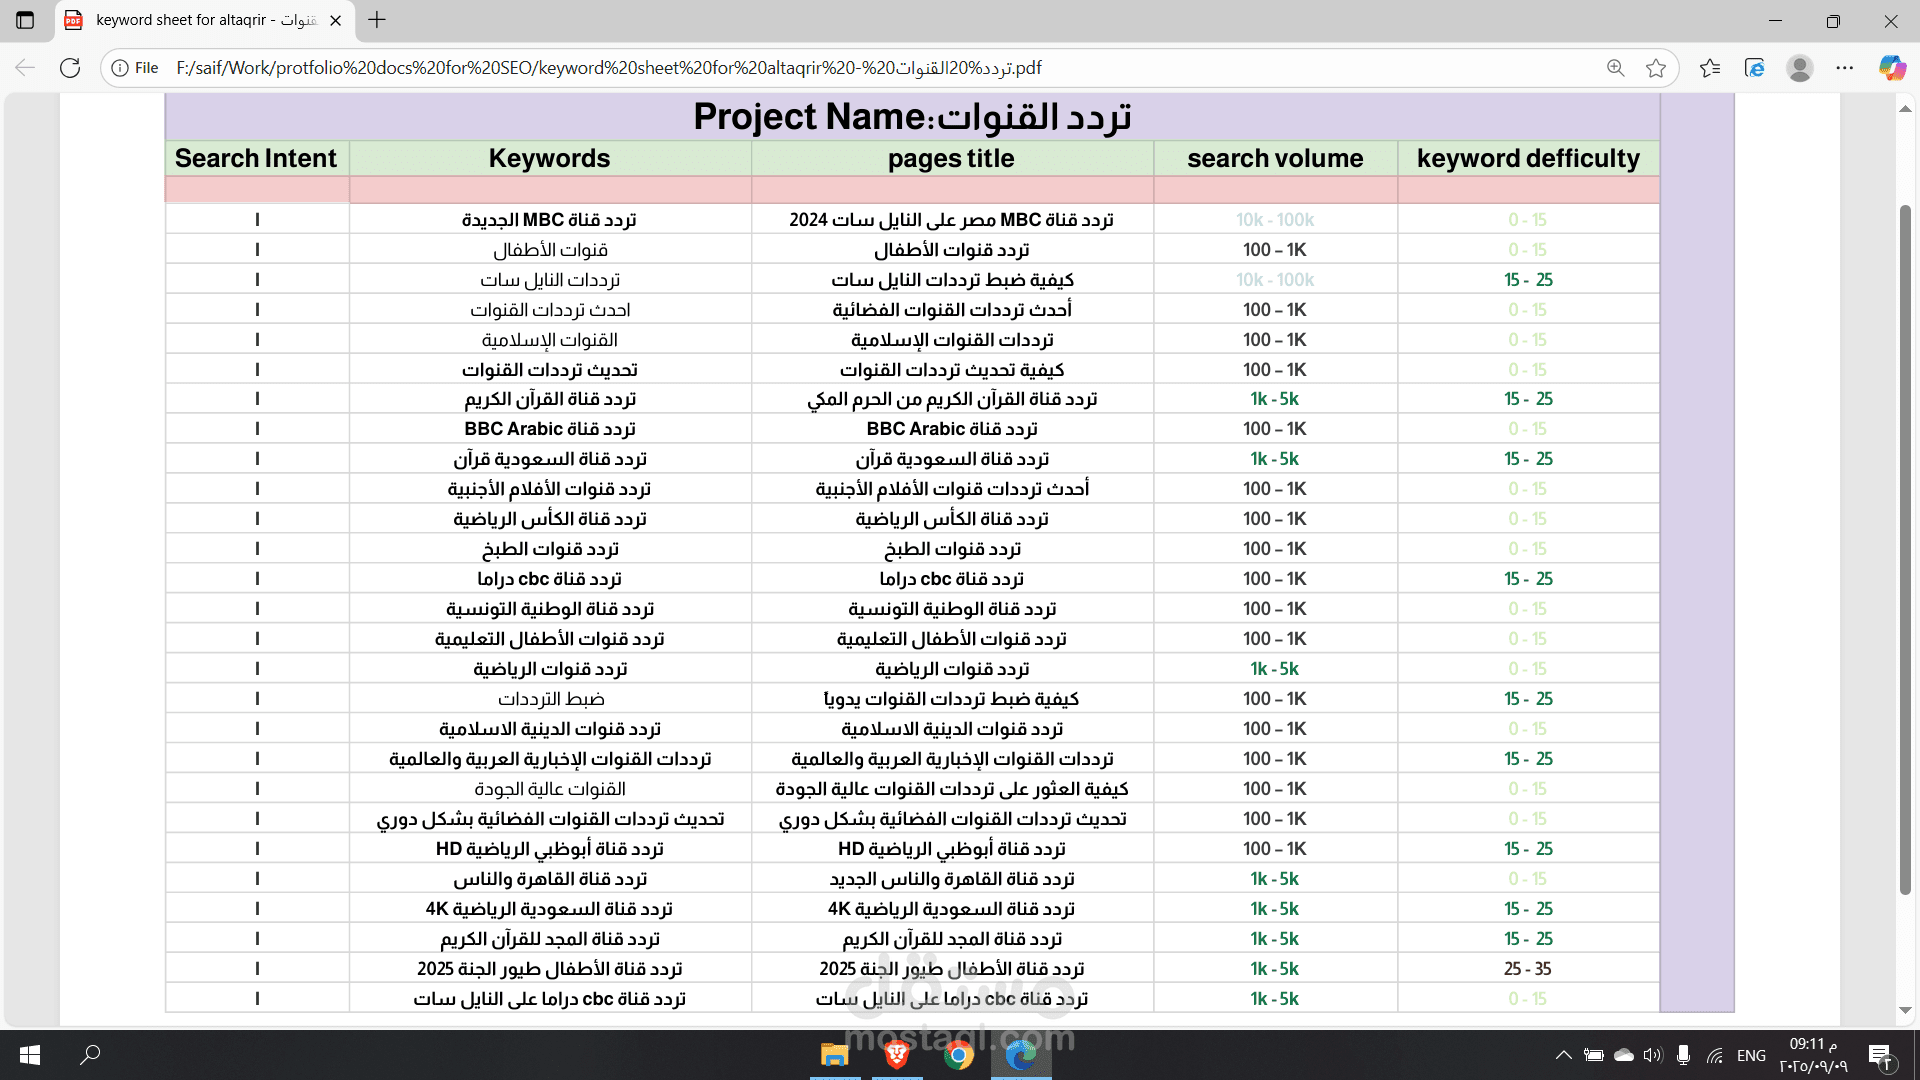Open the clock and calendar flyout
The width and height of the screenshot is (1920, 1080).
pyautogui.click(x=1812, y=1055)
